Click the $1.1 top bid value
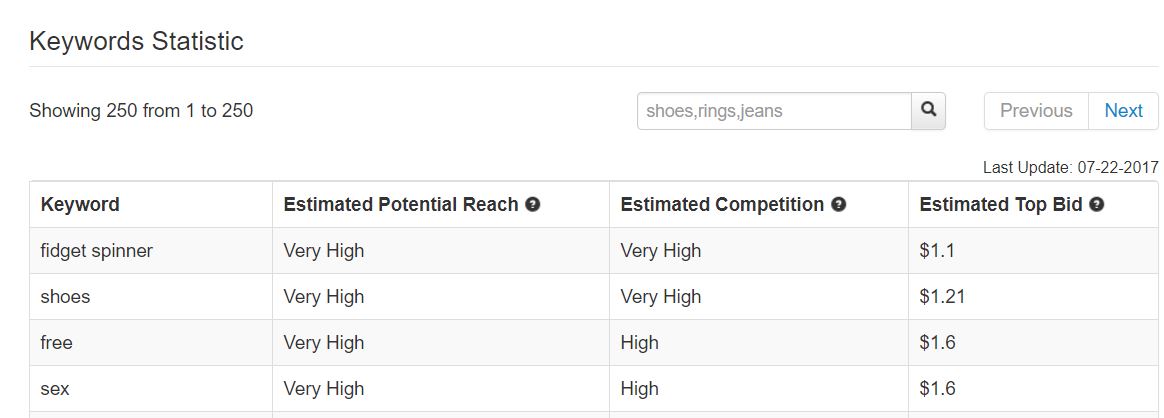 pos(936,251)
